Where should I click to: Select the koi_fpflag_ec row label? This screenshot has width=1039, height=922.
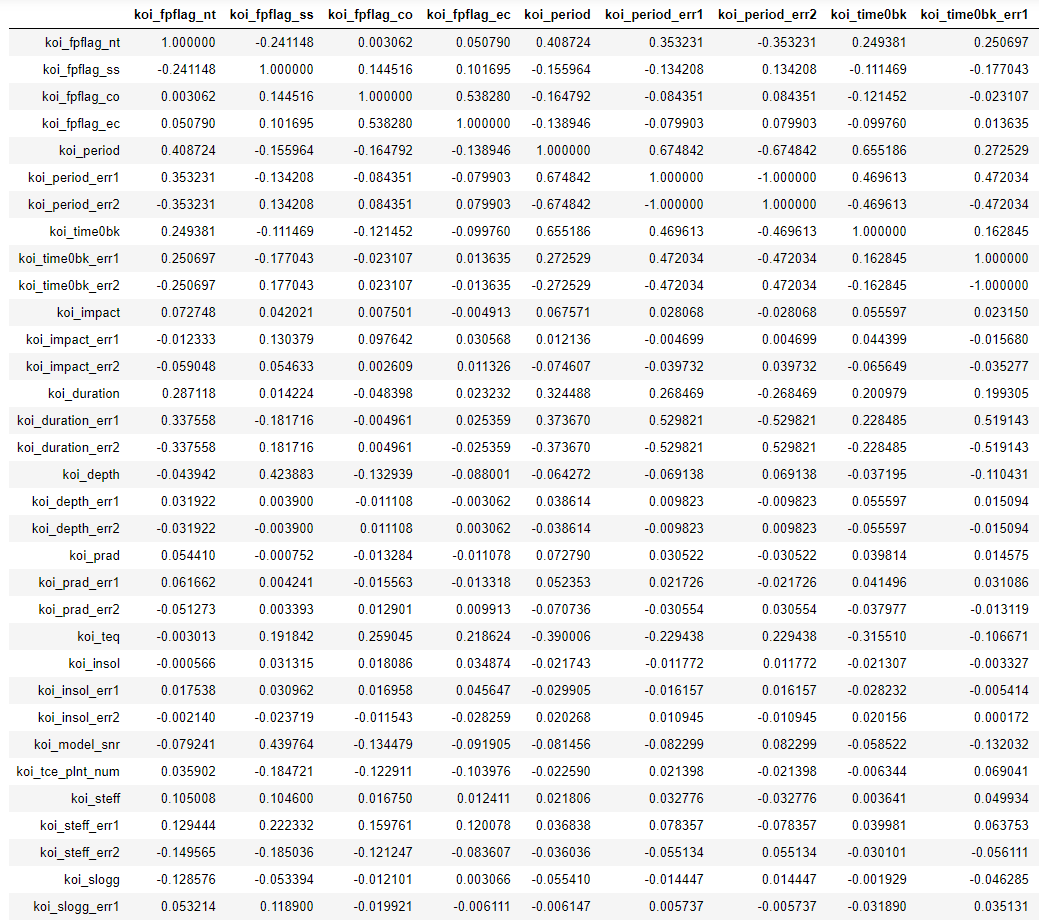point(81,124)
